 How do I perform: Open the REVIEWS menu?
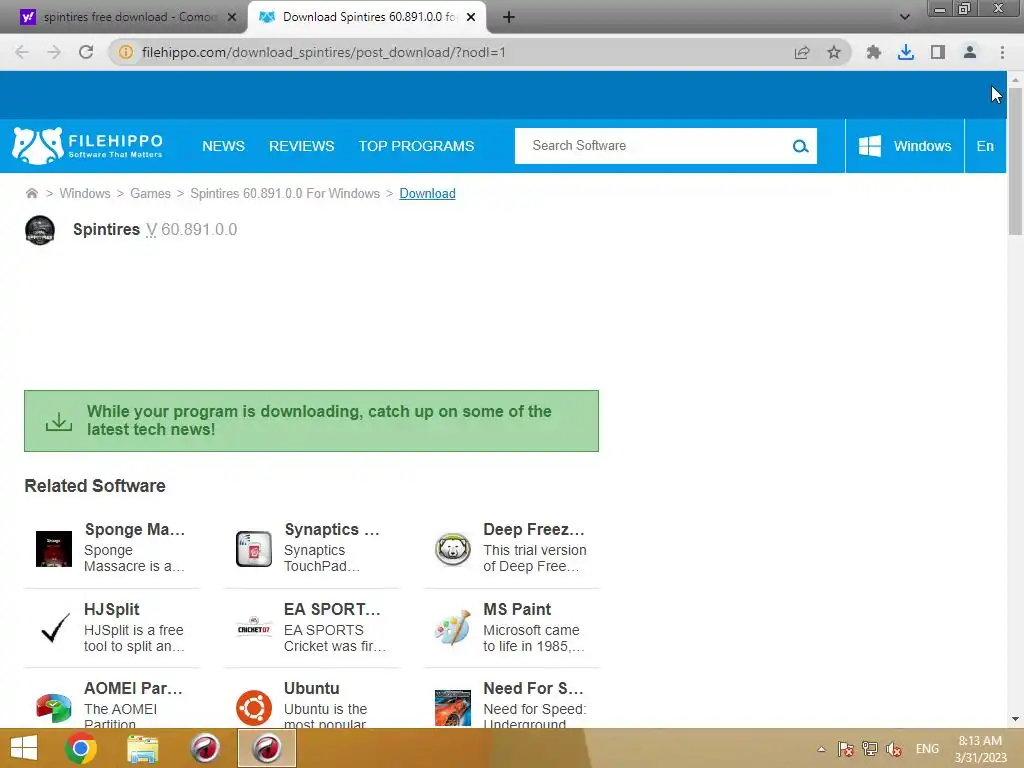pyautogui.click(x=302, y=146)
